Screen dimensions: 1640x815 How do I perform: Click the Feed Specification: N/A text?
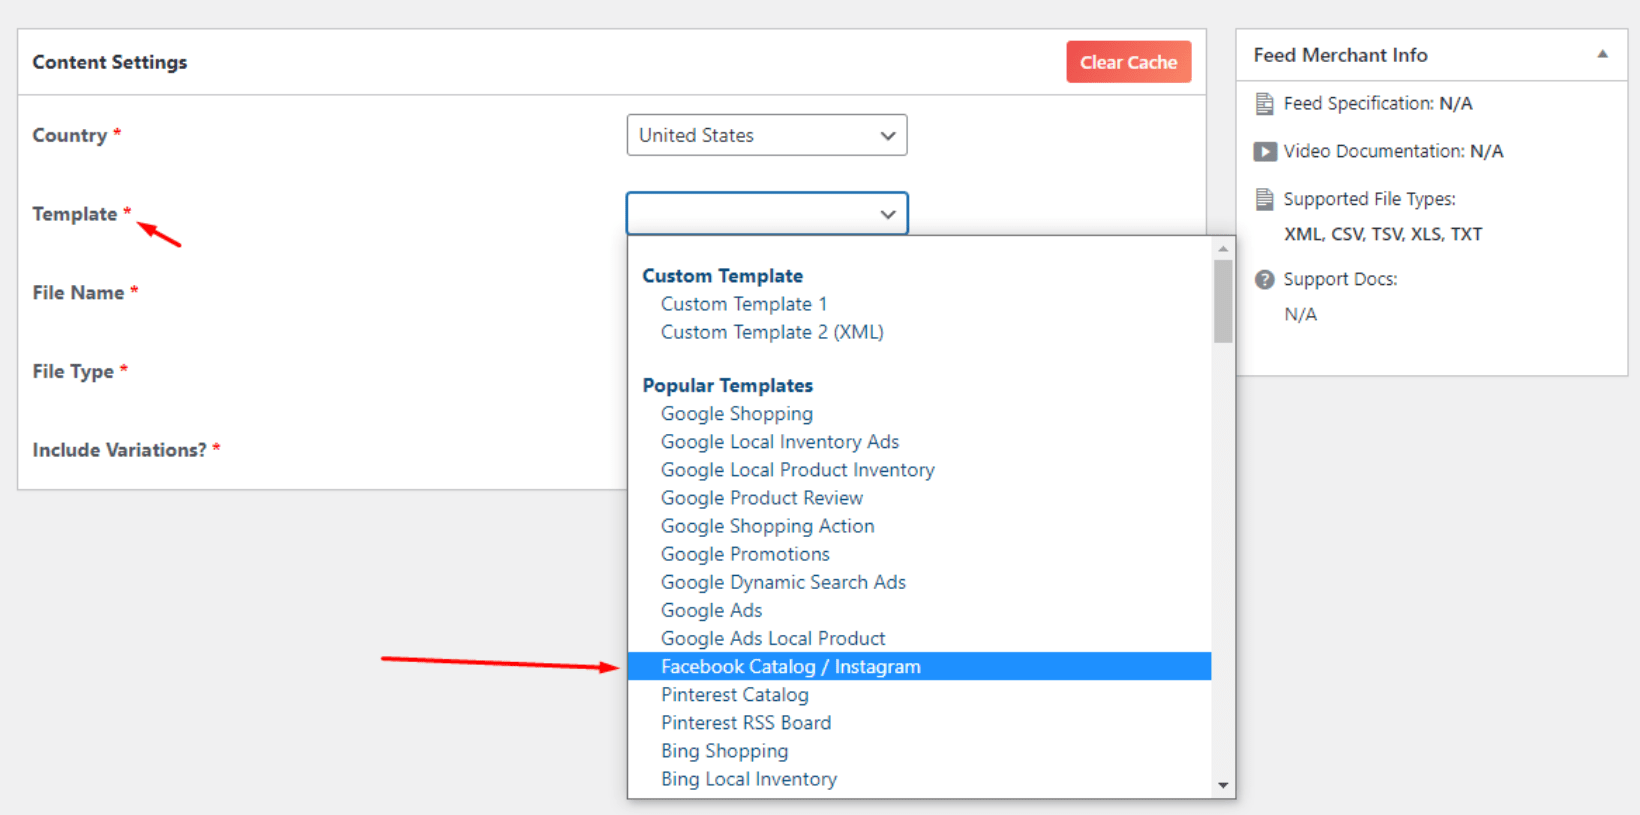pos(1378,103)
